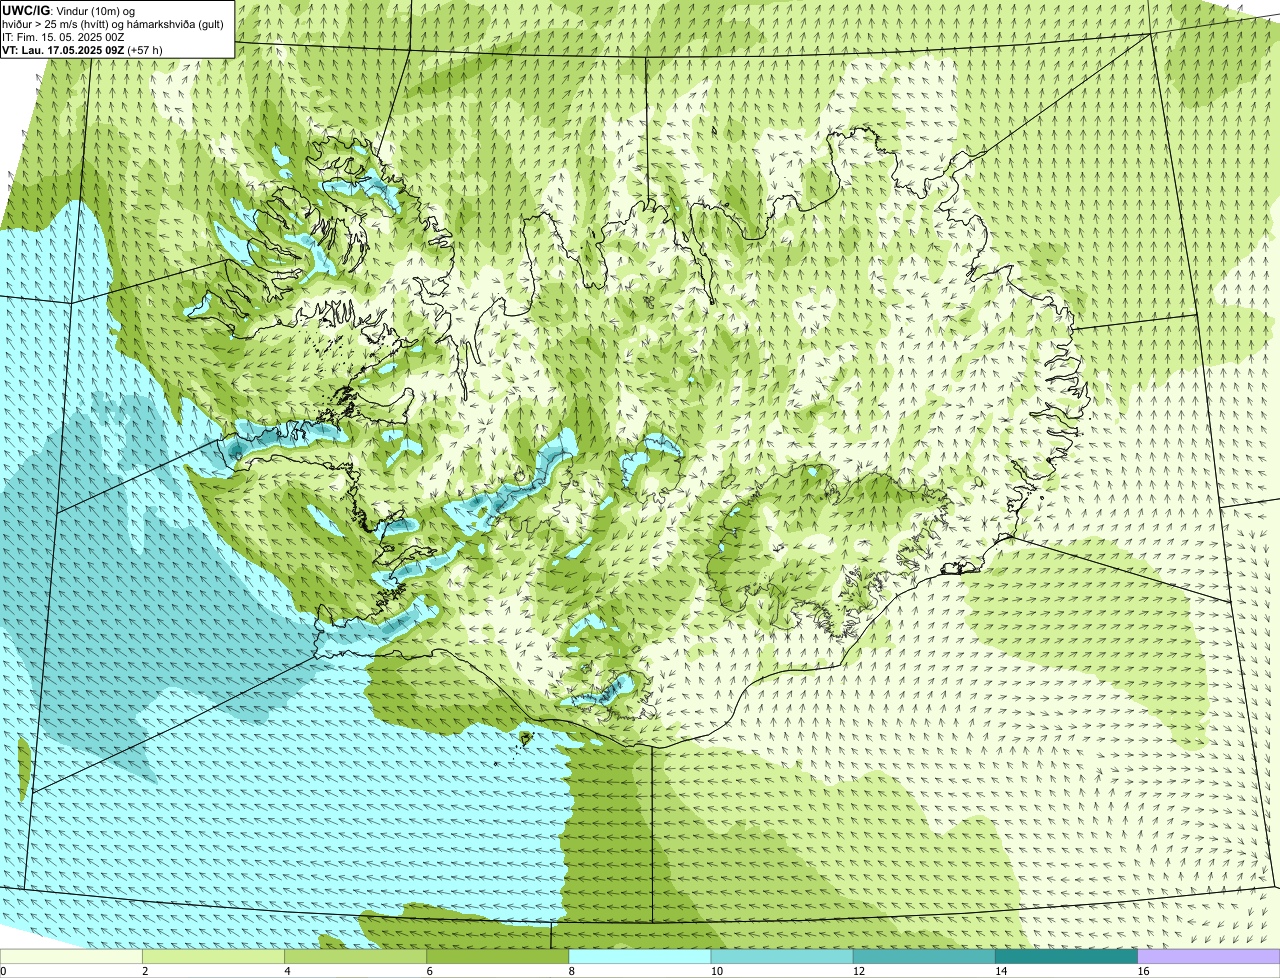Click the '2' legend scale label
The width and height of the screenshot is (1280, 978).
(145, 971)
